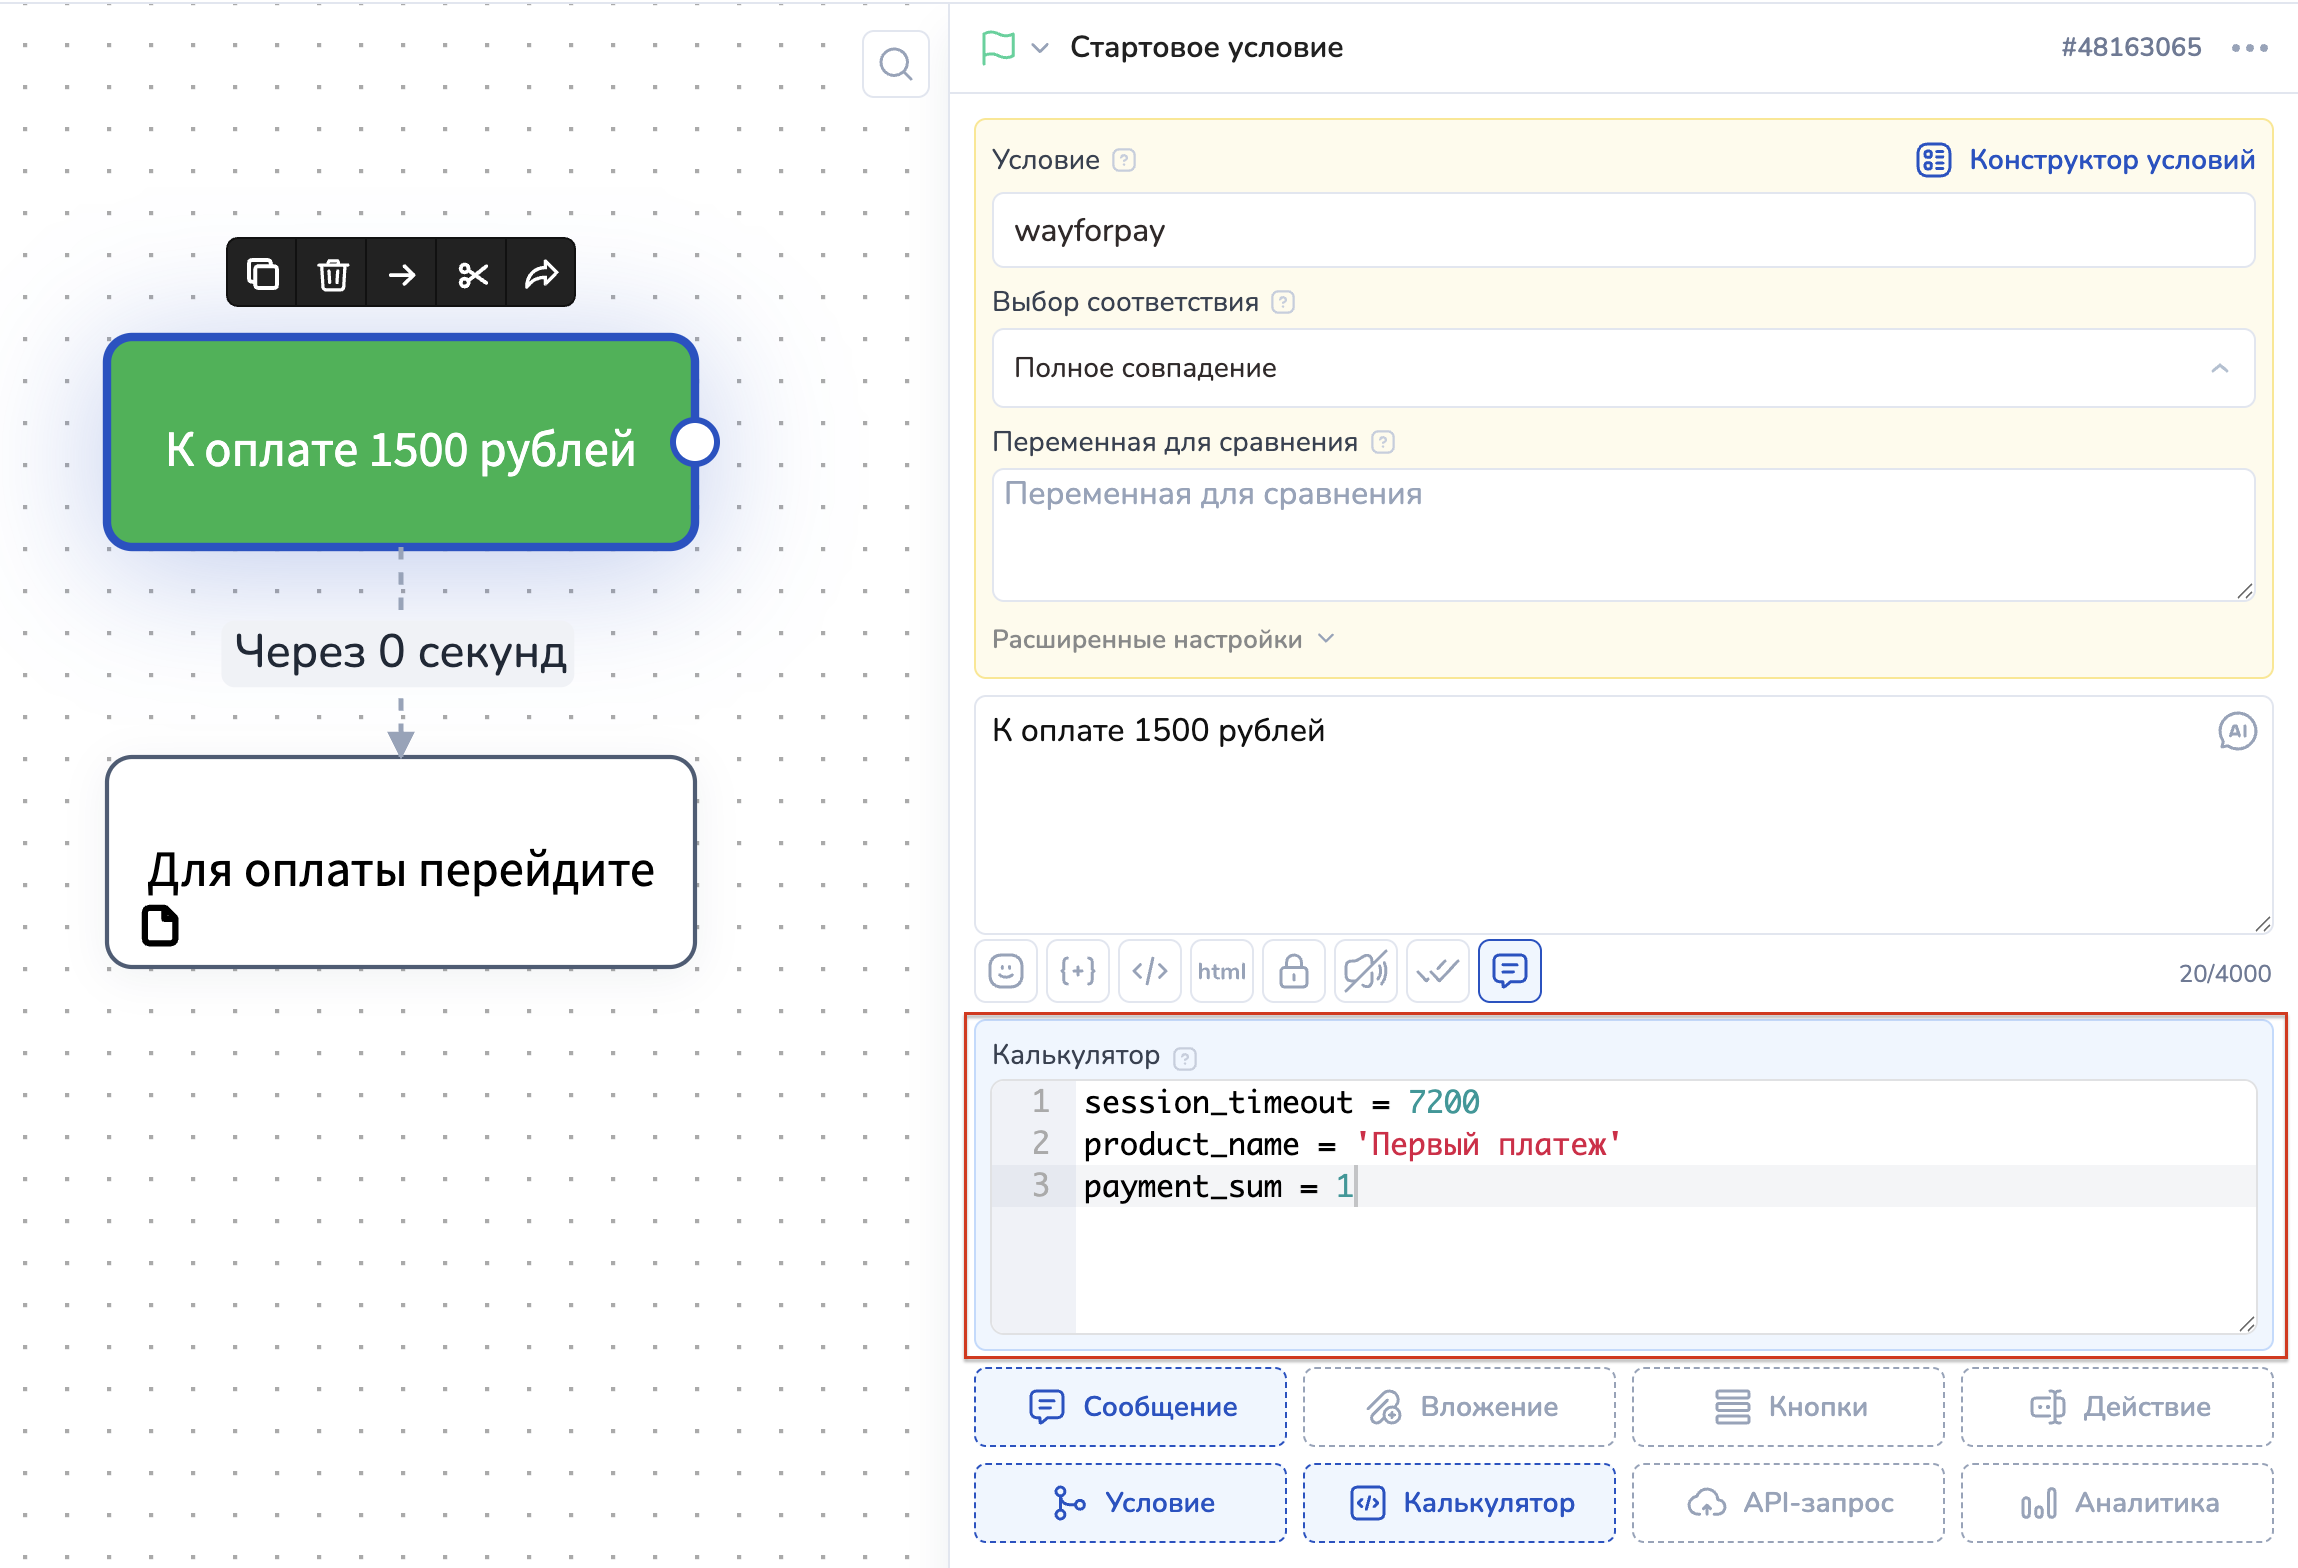Open the canvas search magnifier
This screenshot has height=1568, width=2298.
[895, 65]
